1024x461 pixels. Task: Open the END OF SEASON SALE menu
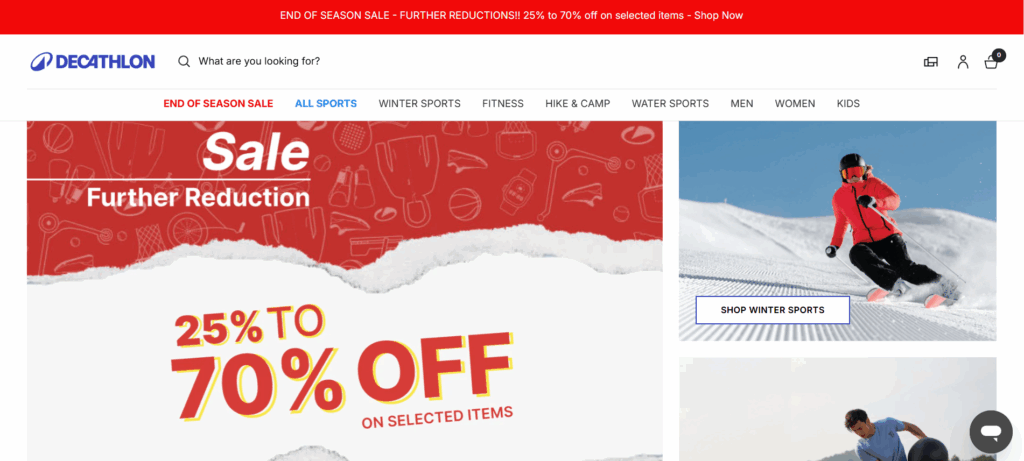[218, 103]
